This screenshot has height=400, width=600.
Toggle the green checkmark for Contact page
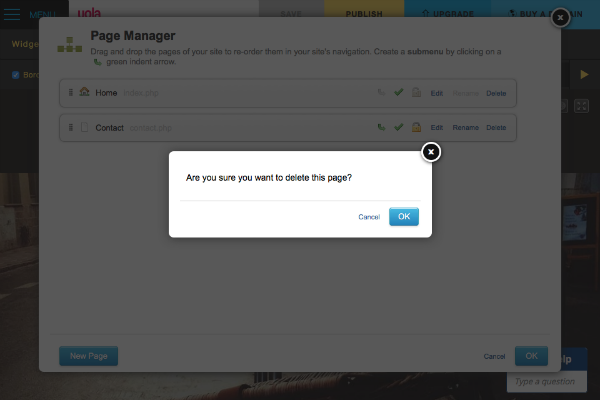tap(398, 127)
